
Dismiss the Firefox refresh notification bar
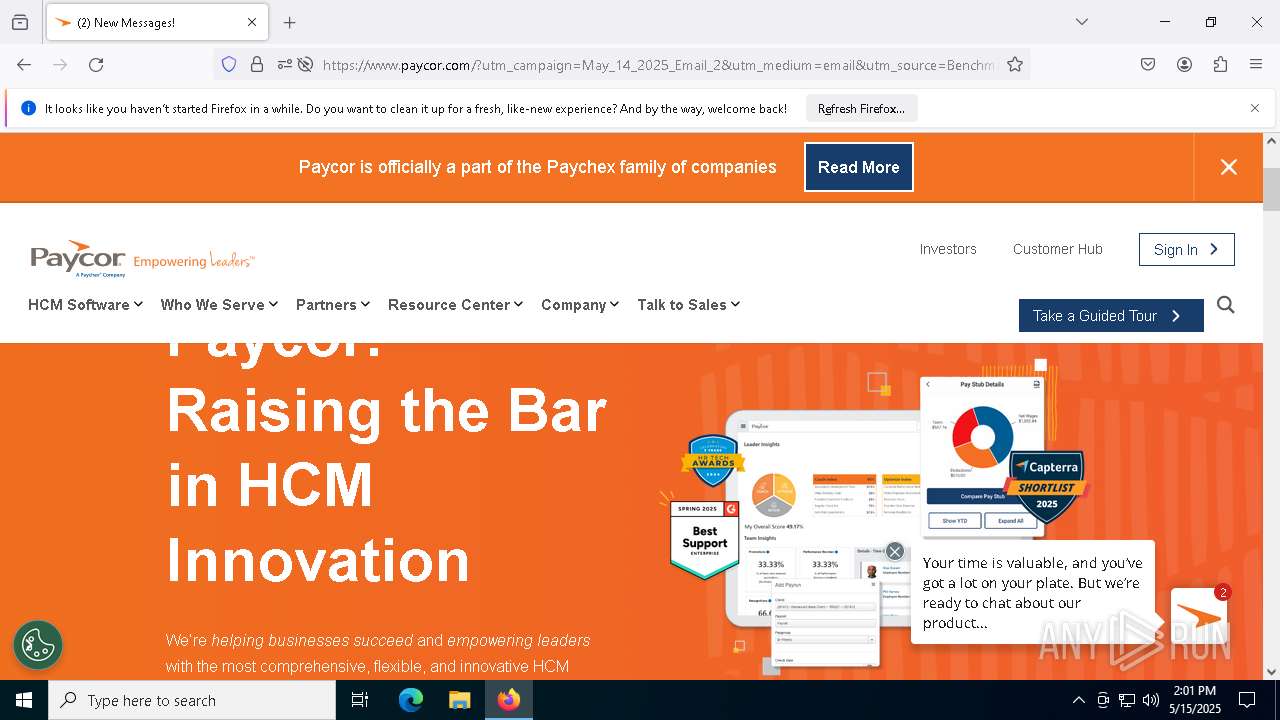point(1255,108)
